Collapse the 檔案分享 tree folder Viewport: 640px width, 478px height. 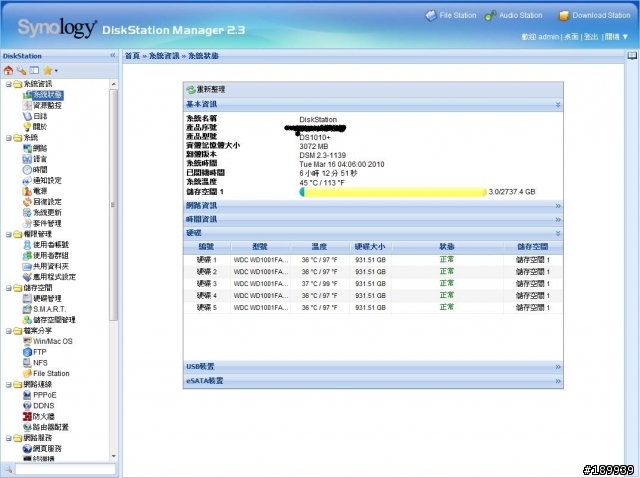click(9, 331)
